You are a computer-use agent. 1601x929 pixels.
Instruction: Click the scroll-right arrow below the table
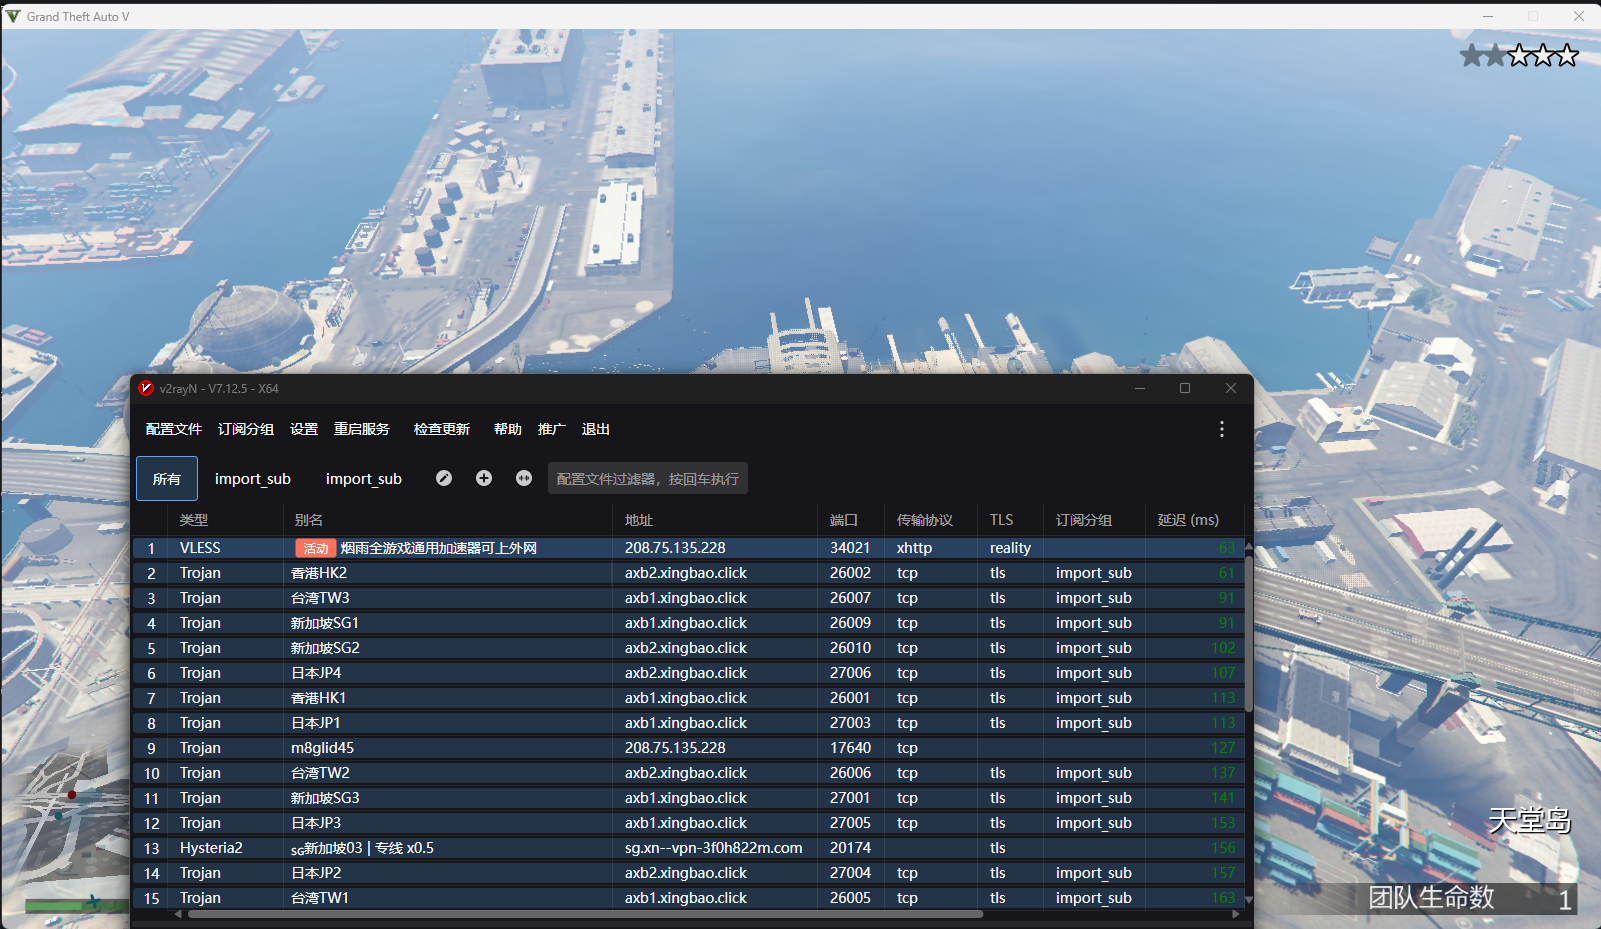click(1236, 914)
